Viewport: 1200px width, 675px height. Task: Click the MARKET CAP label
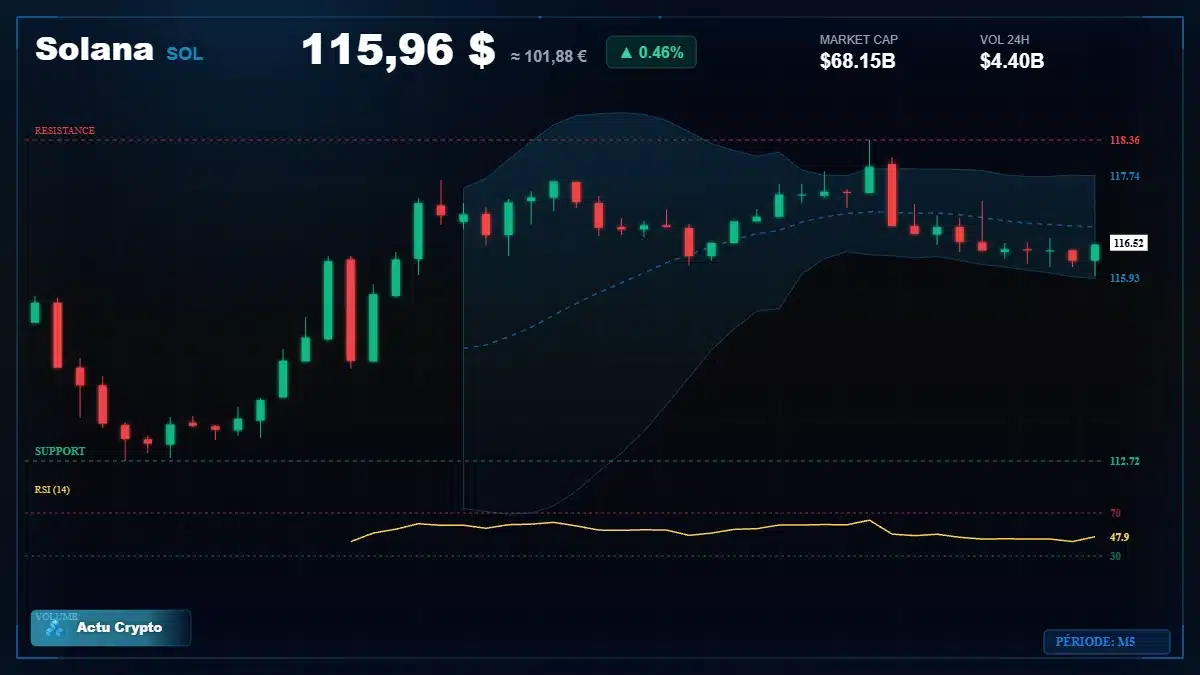coord(859,40)
